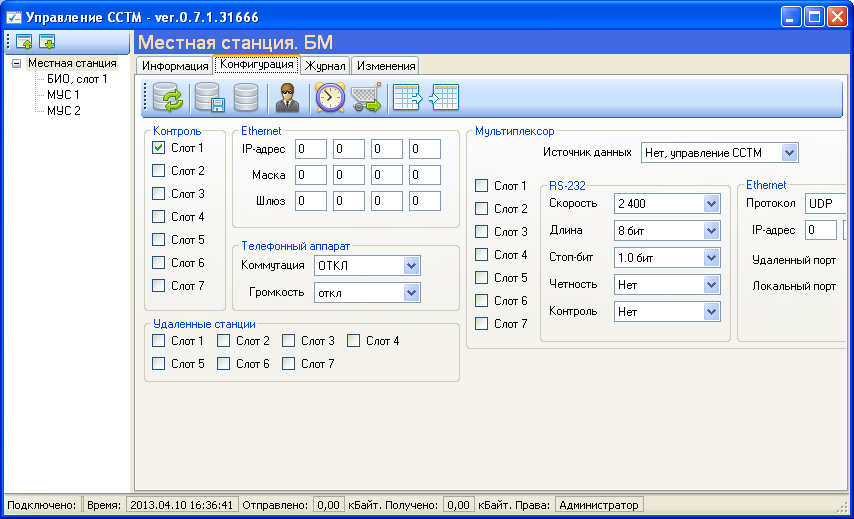Collapse the Местная станция tree node
Viewport: 854px width, 519px height.
(16, 63)
